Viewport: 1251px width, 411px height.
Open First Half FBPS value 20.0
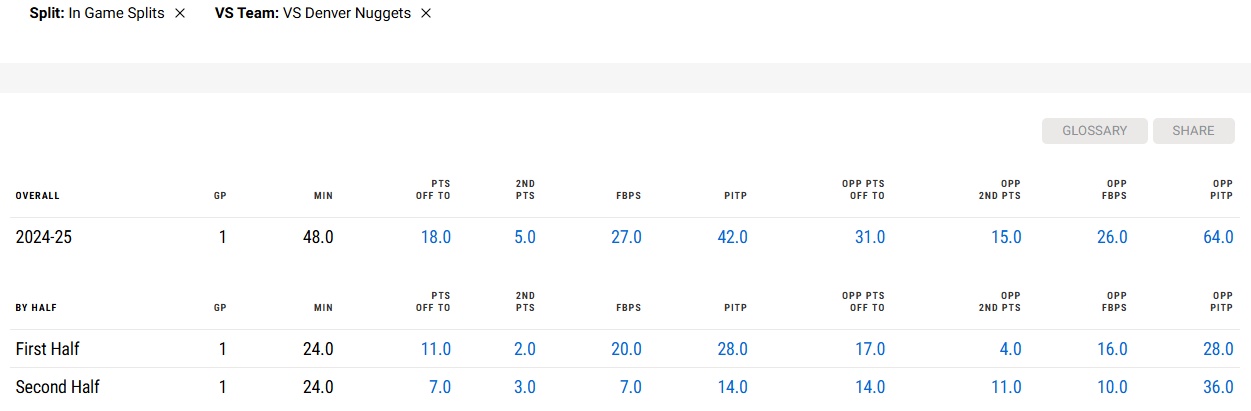point(626,349)
